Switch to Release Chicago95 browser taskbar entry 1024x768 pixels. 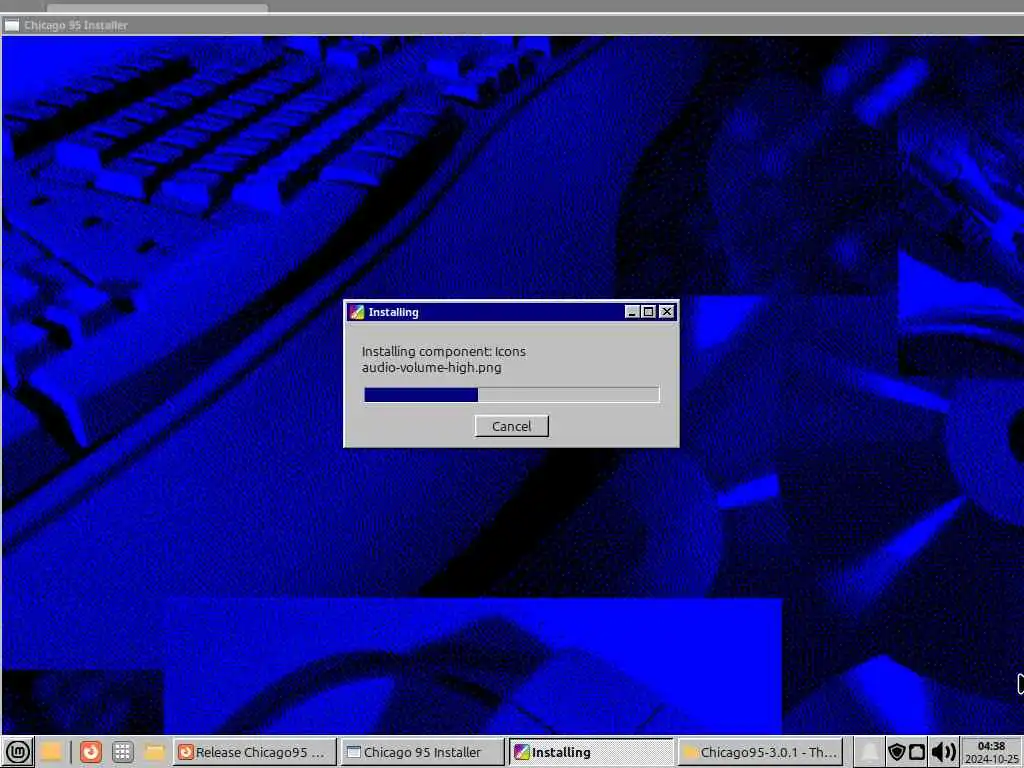point(255,752)
